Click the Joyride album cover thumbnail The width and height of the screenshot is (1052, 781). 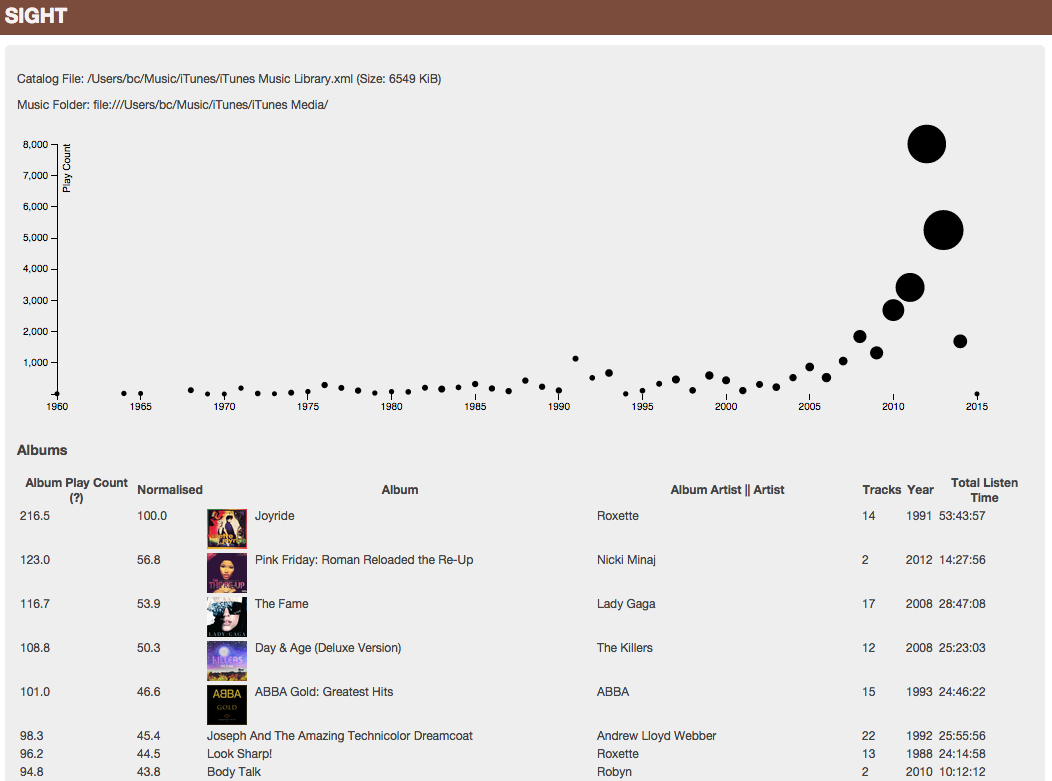pos(227,528)
